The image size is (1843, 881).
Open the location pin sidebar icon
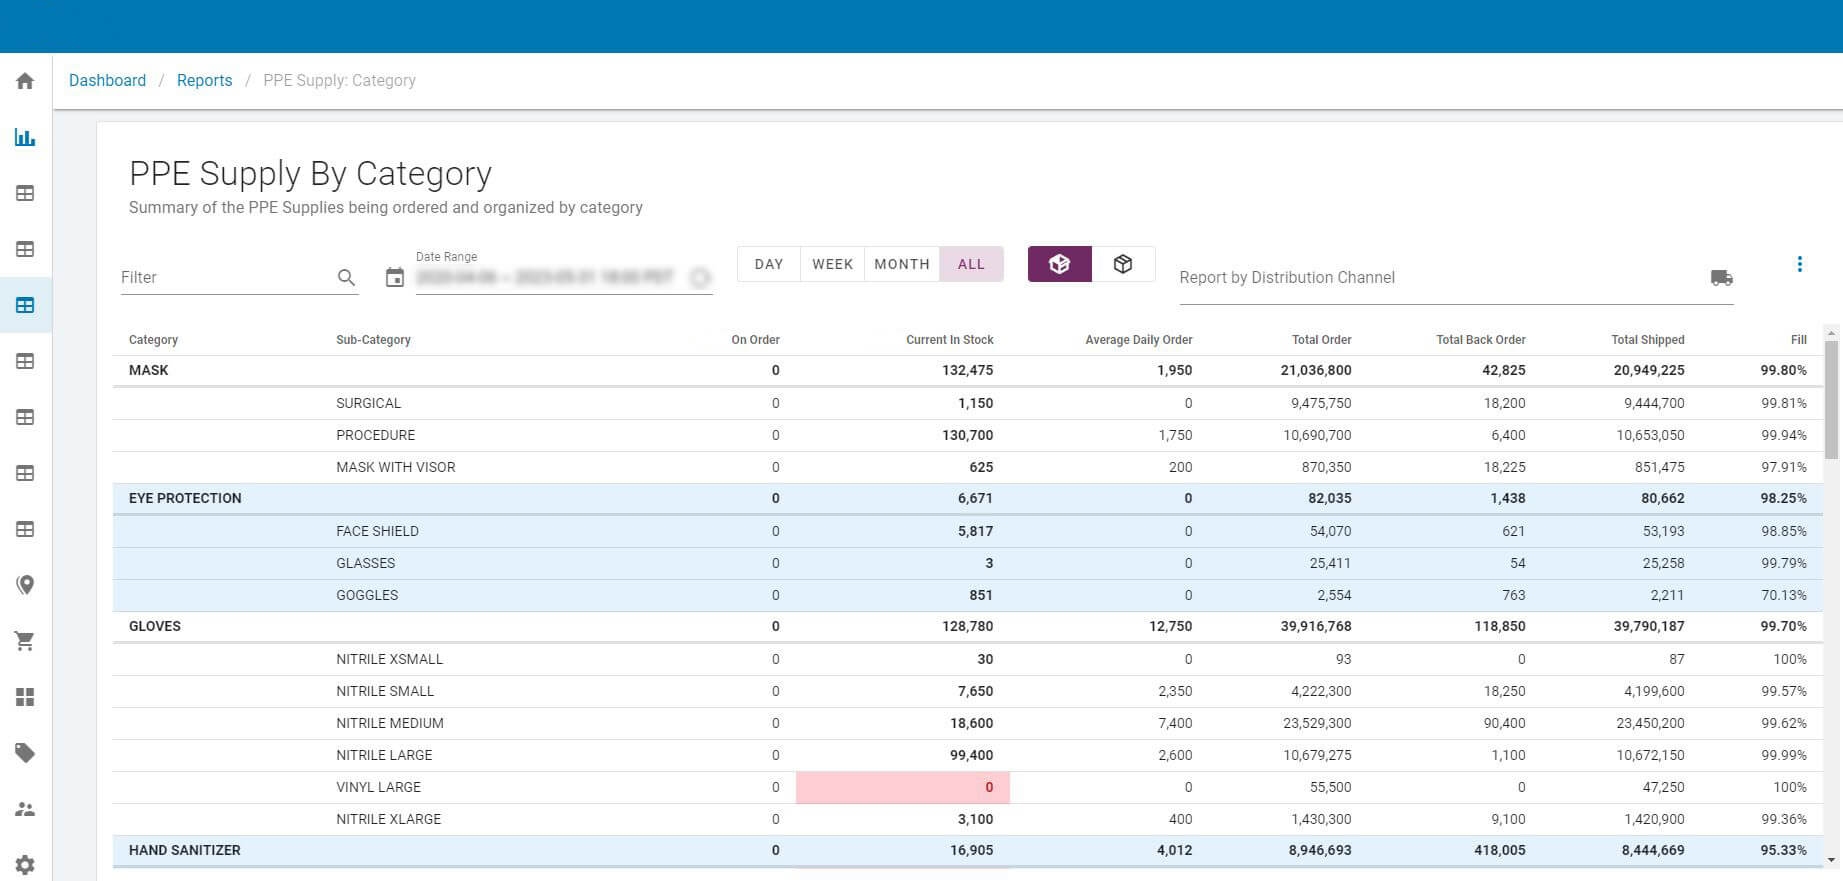point(25,585)
